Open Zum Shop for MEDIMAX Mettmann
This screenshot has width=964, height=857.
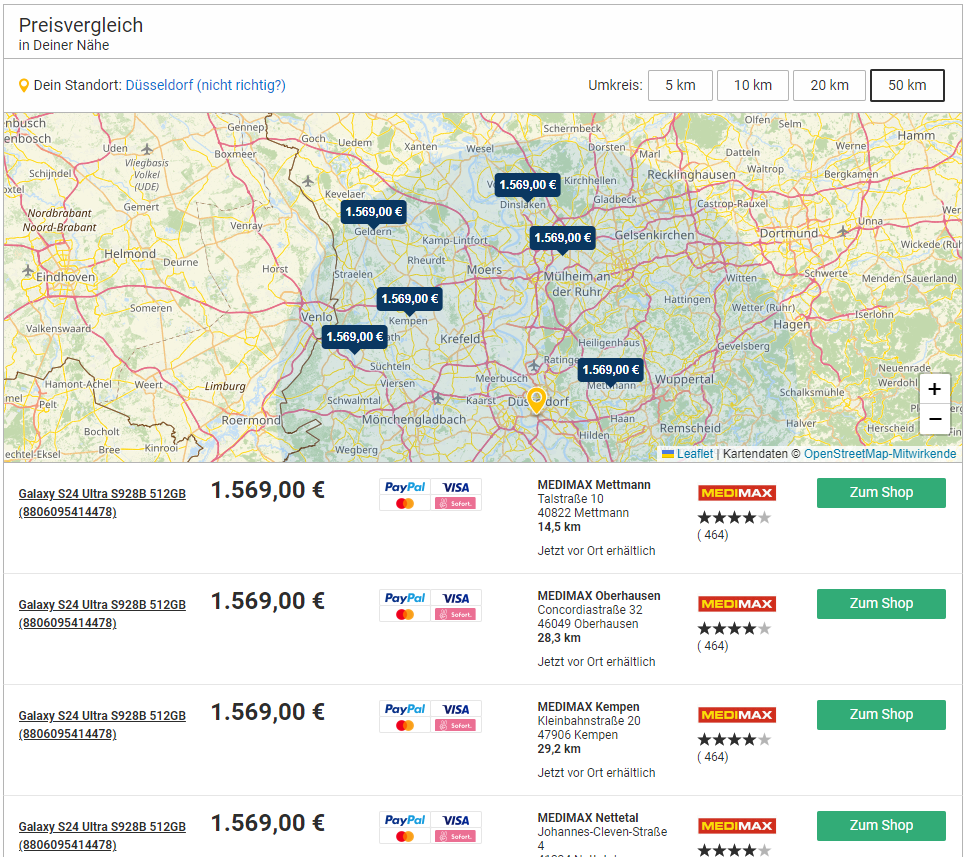[881, 492]
